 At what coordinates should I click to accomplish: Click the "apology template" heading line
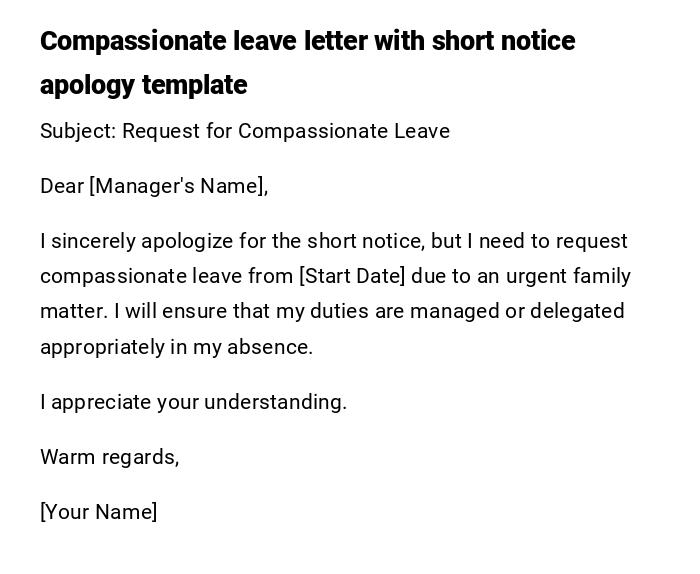[143, 85]
